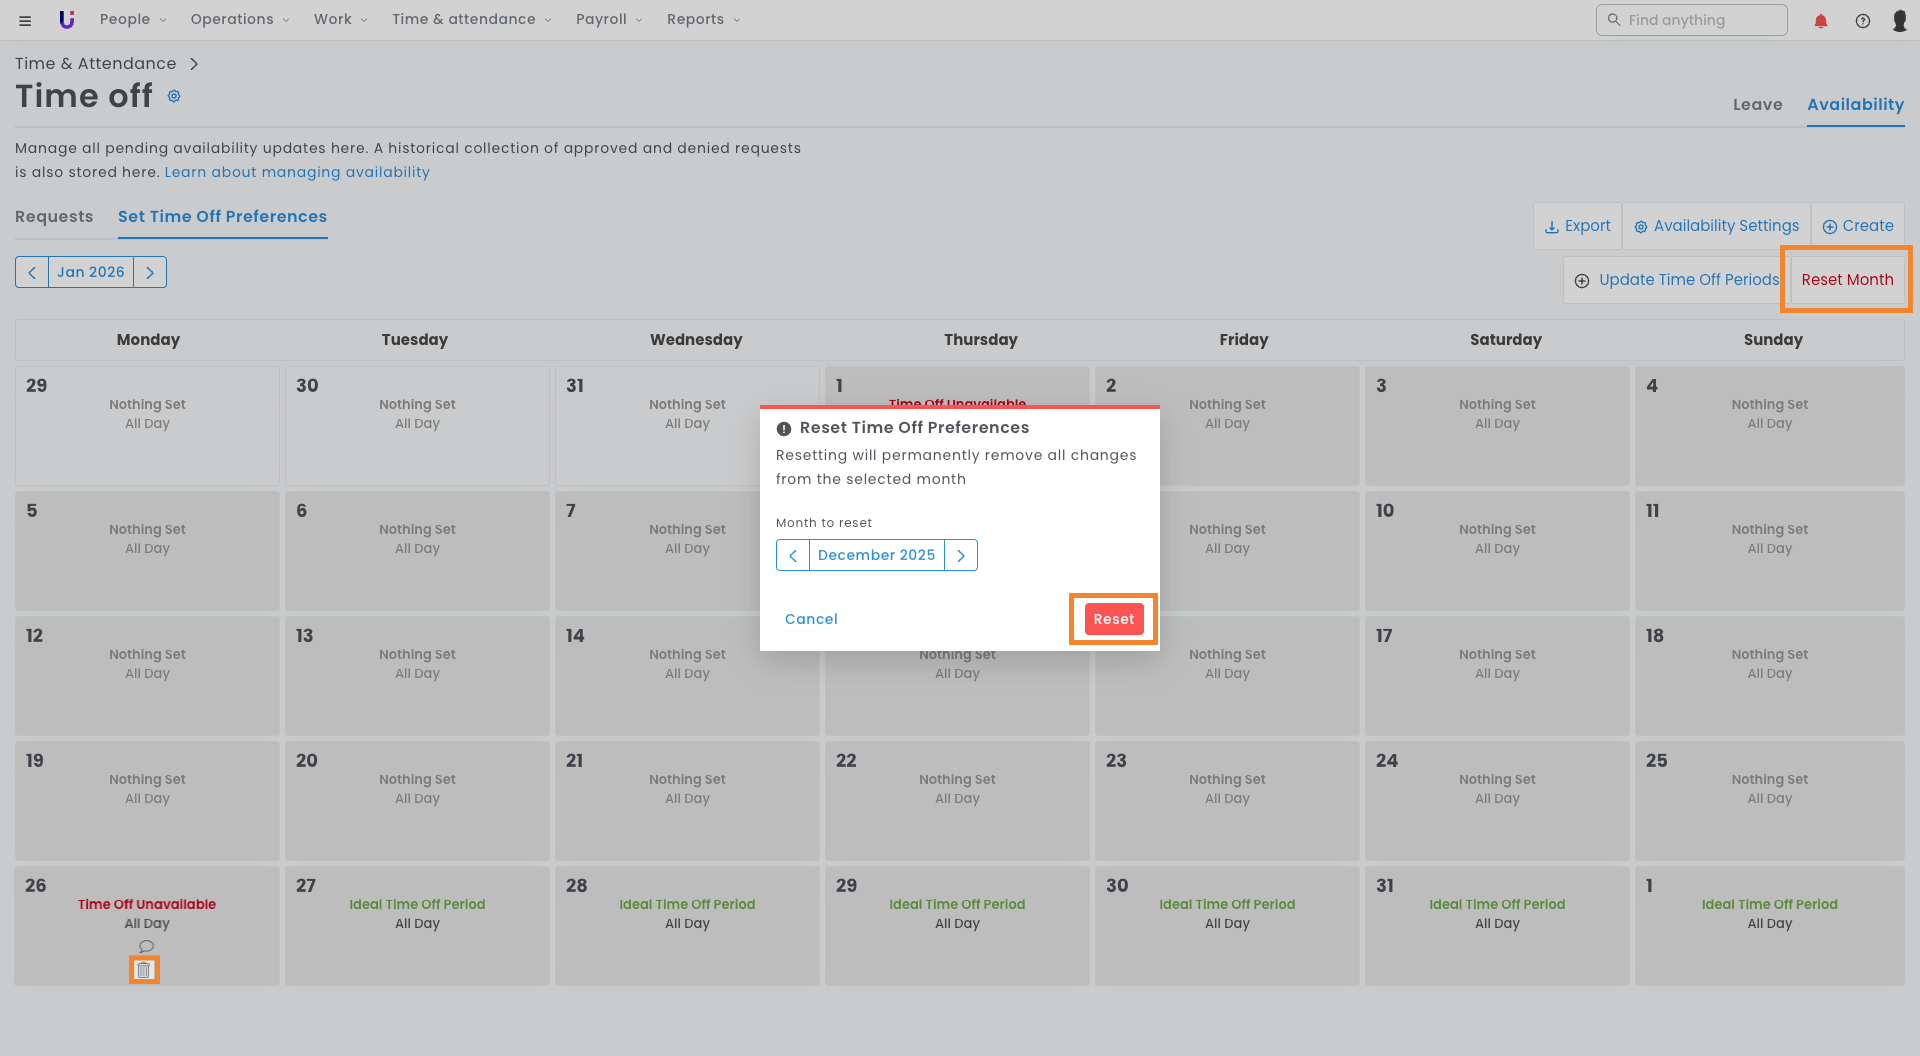Click the notification bell icon
The image size is (1920, 1056).
pyautogui.click(x=1820, y=20)
